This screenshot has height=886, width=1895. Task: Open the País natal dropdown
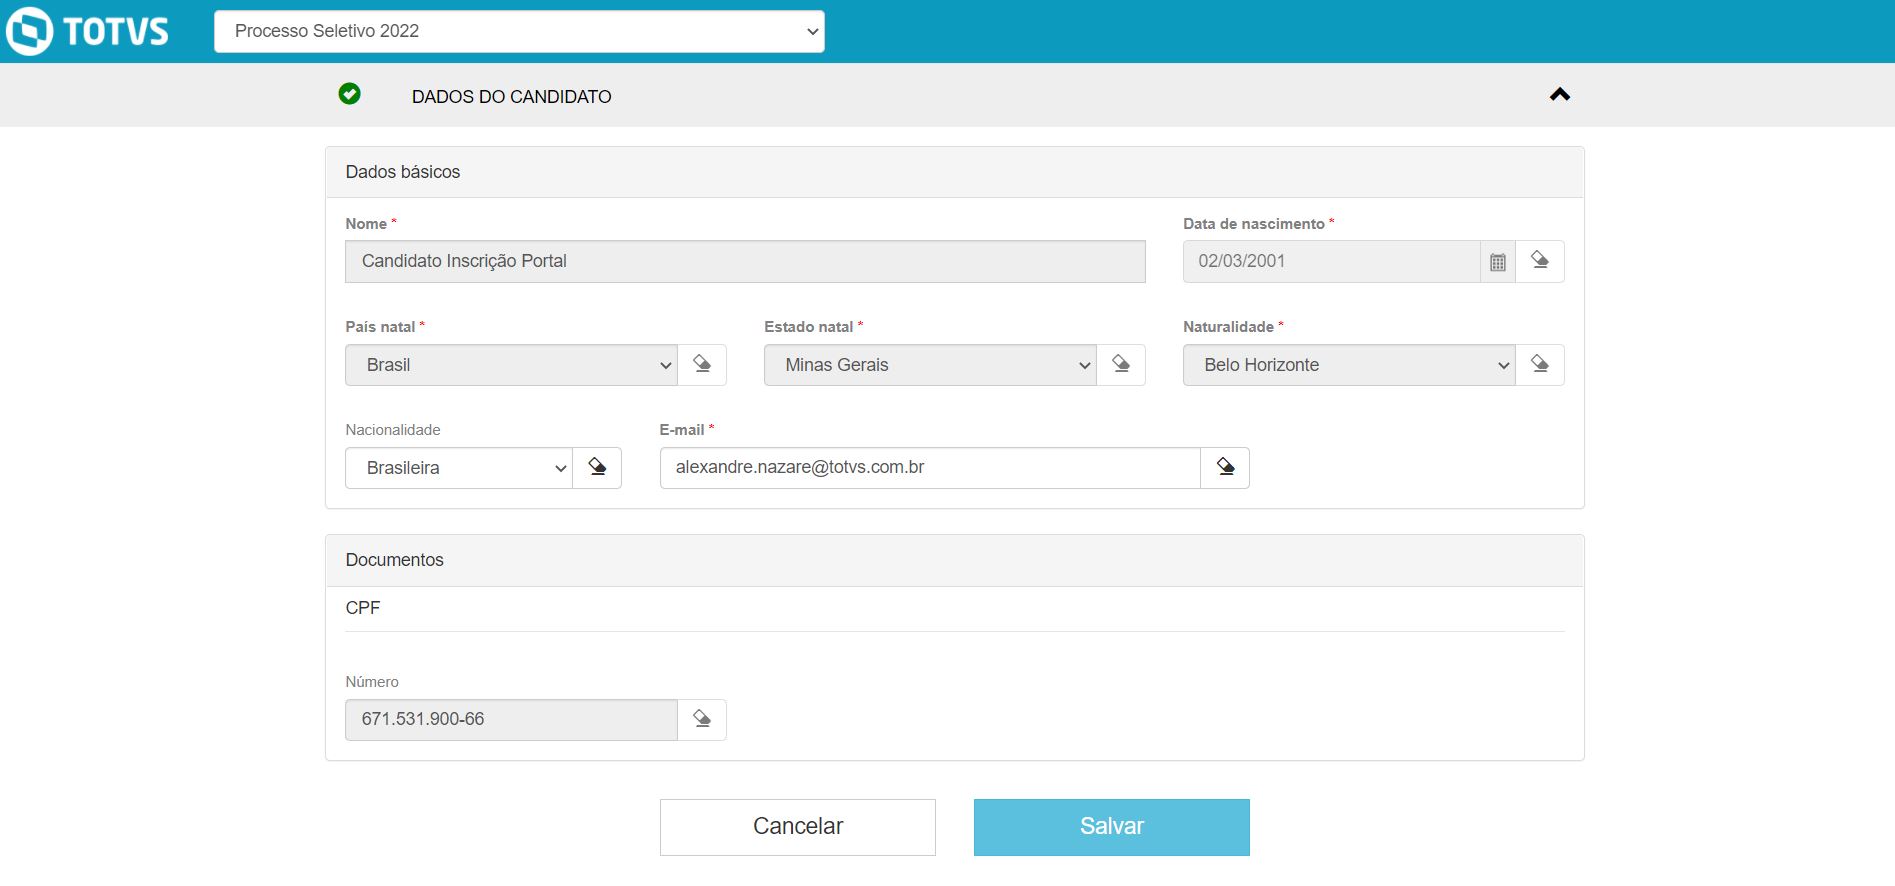tap(511, 365)
